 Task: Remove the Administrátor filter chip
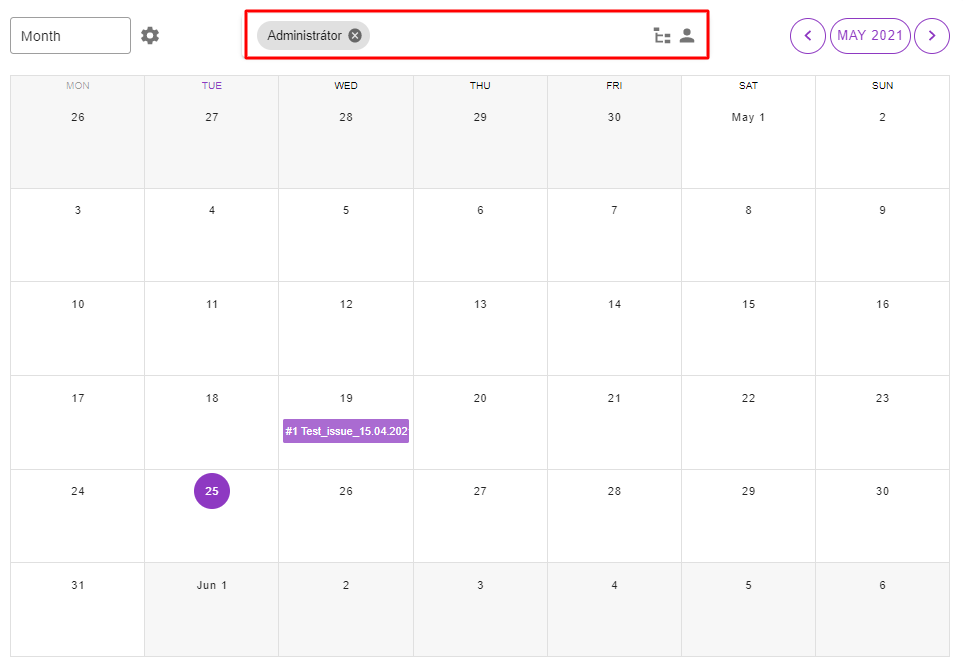(355, 36)
